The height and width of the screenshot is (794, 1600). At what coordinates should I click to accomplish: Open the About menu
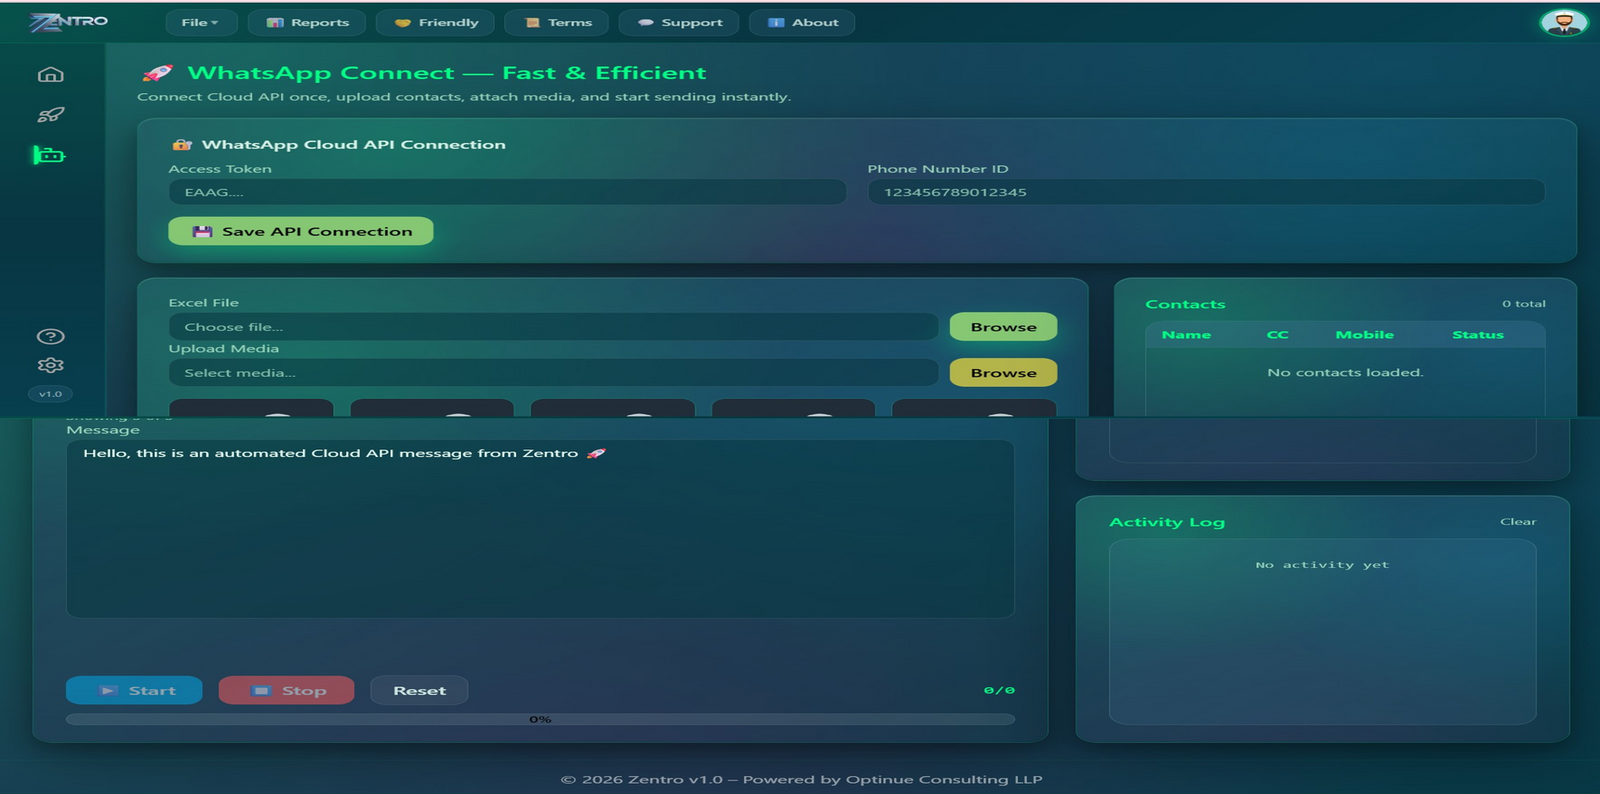coord(802,23)
